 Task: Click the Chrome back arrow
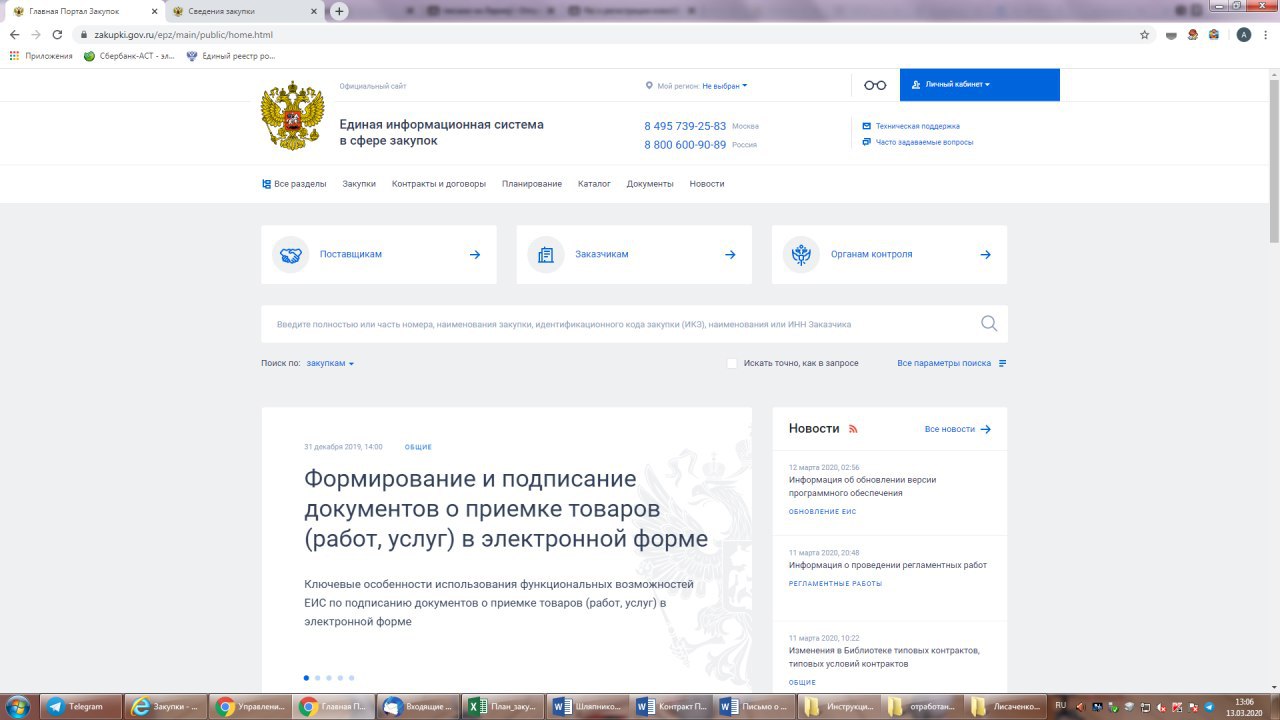click(14, 35)
